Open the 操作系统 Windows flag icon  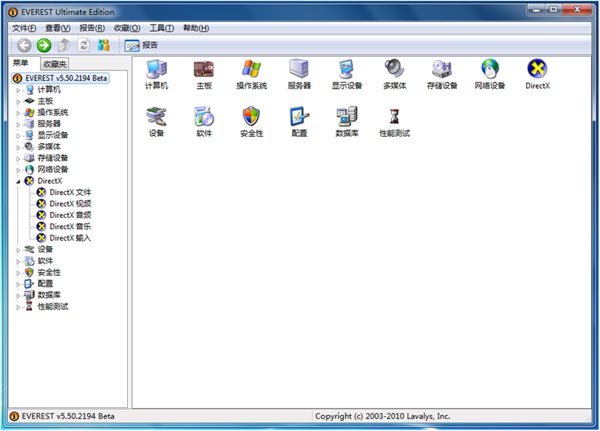251,69
